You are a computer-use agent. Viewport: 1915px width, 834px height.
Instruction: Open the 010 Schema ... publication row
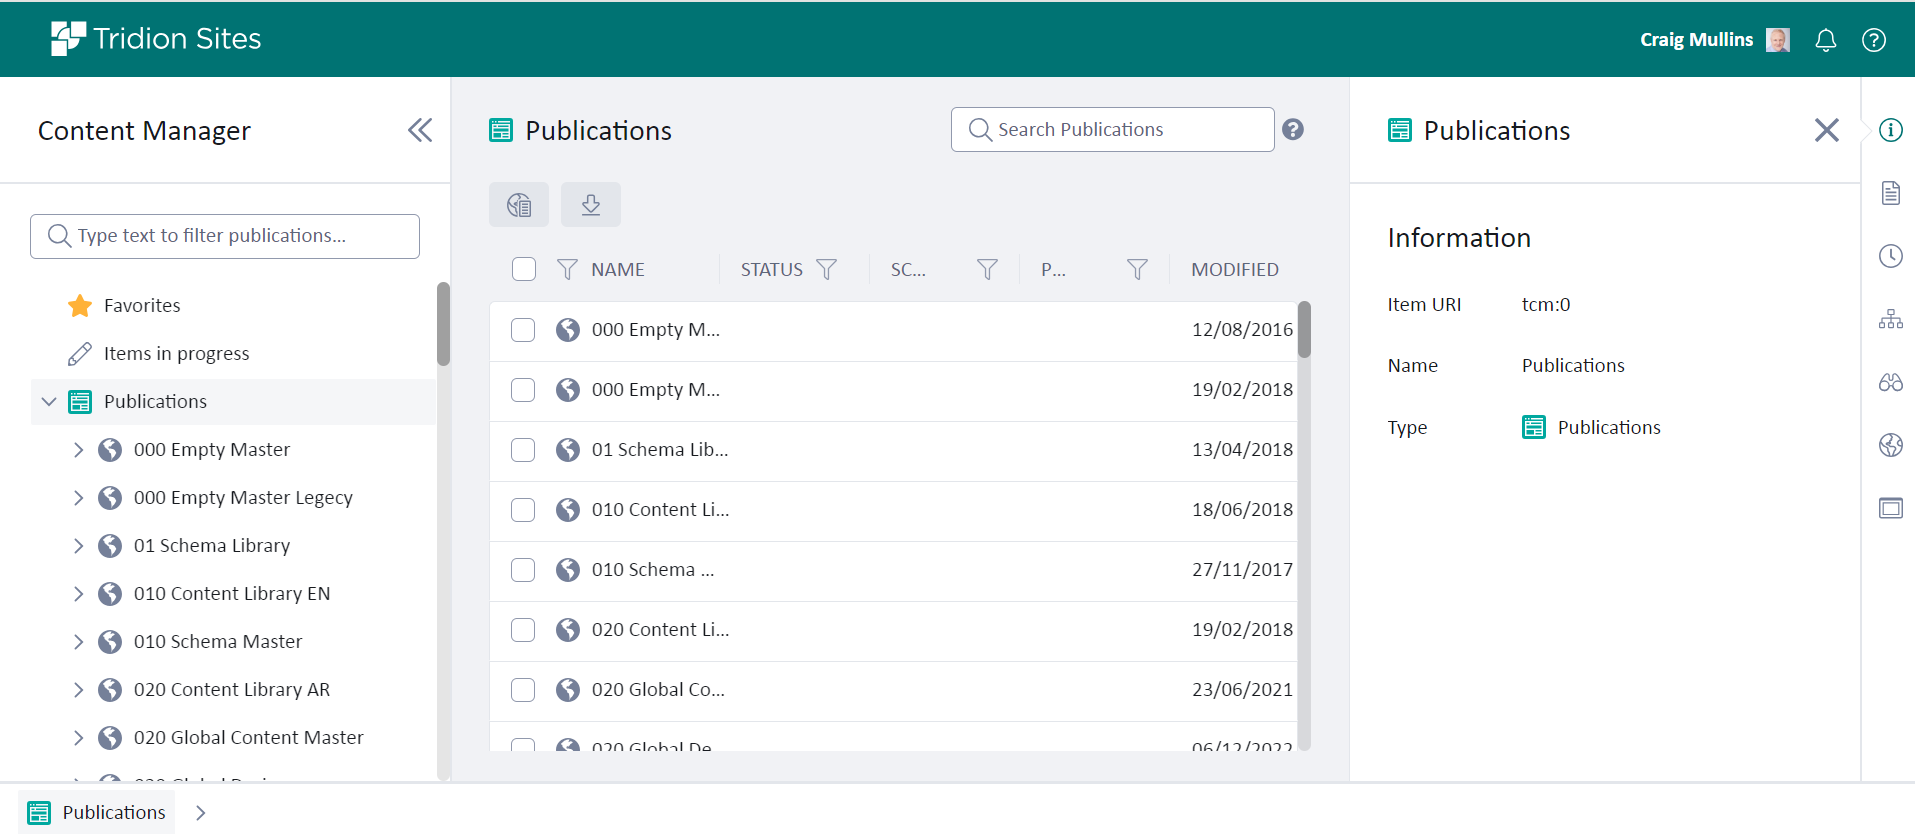coord(893,570)
